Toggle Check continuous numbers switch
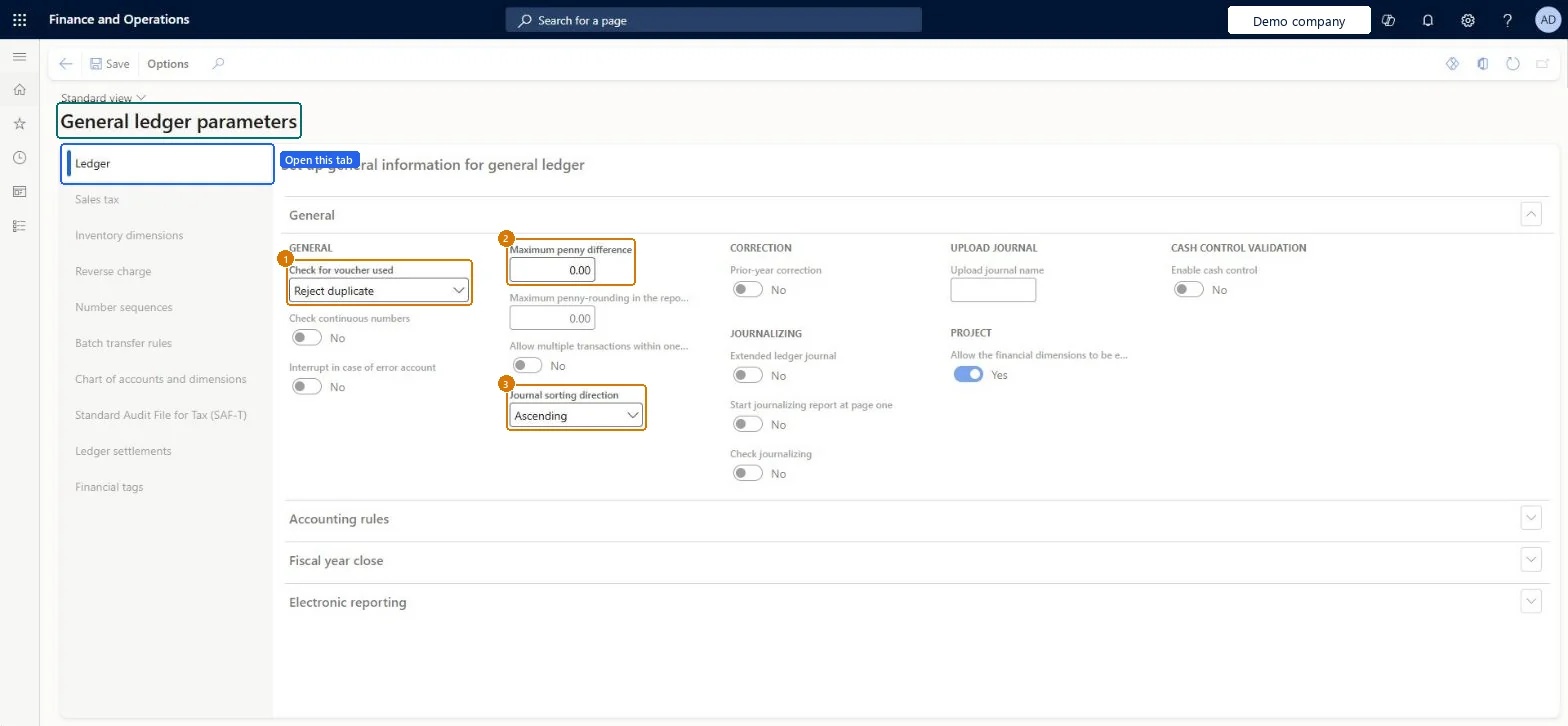The image size is (1568, 726). [x=307, y=338]
